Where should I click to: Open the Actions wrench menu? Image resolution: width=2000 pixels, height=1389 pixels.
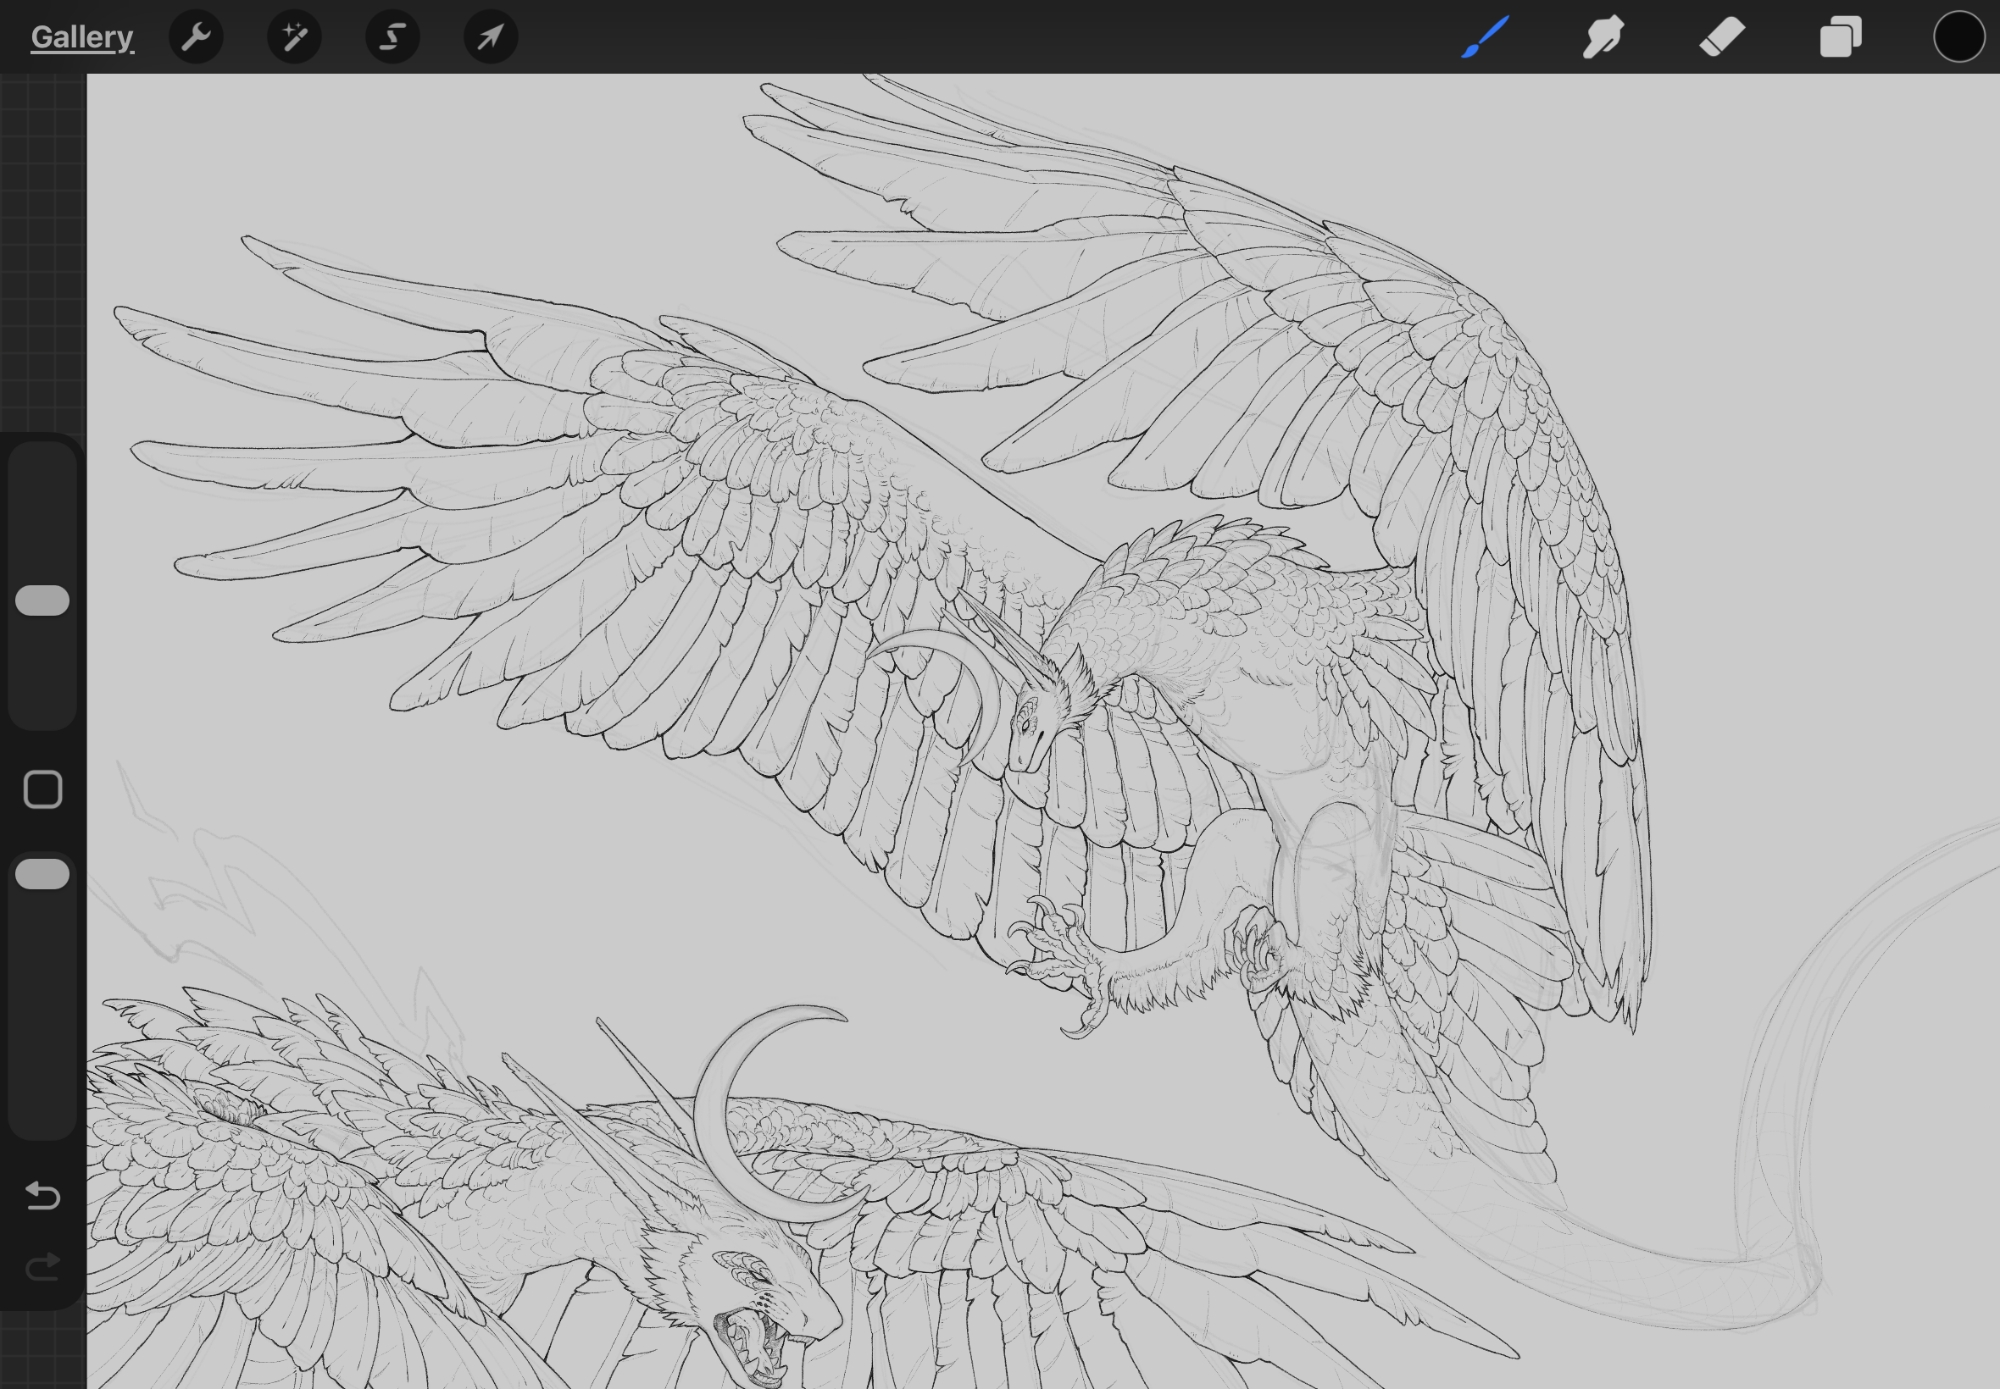[x=196, y=38]
